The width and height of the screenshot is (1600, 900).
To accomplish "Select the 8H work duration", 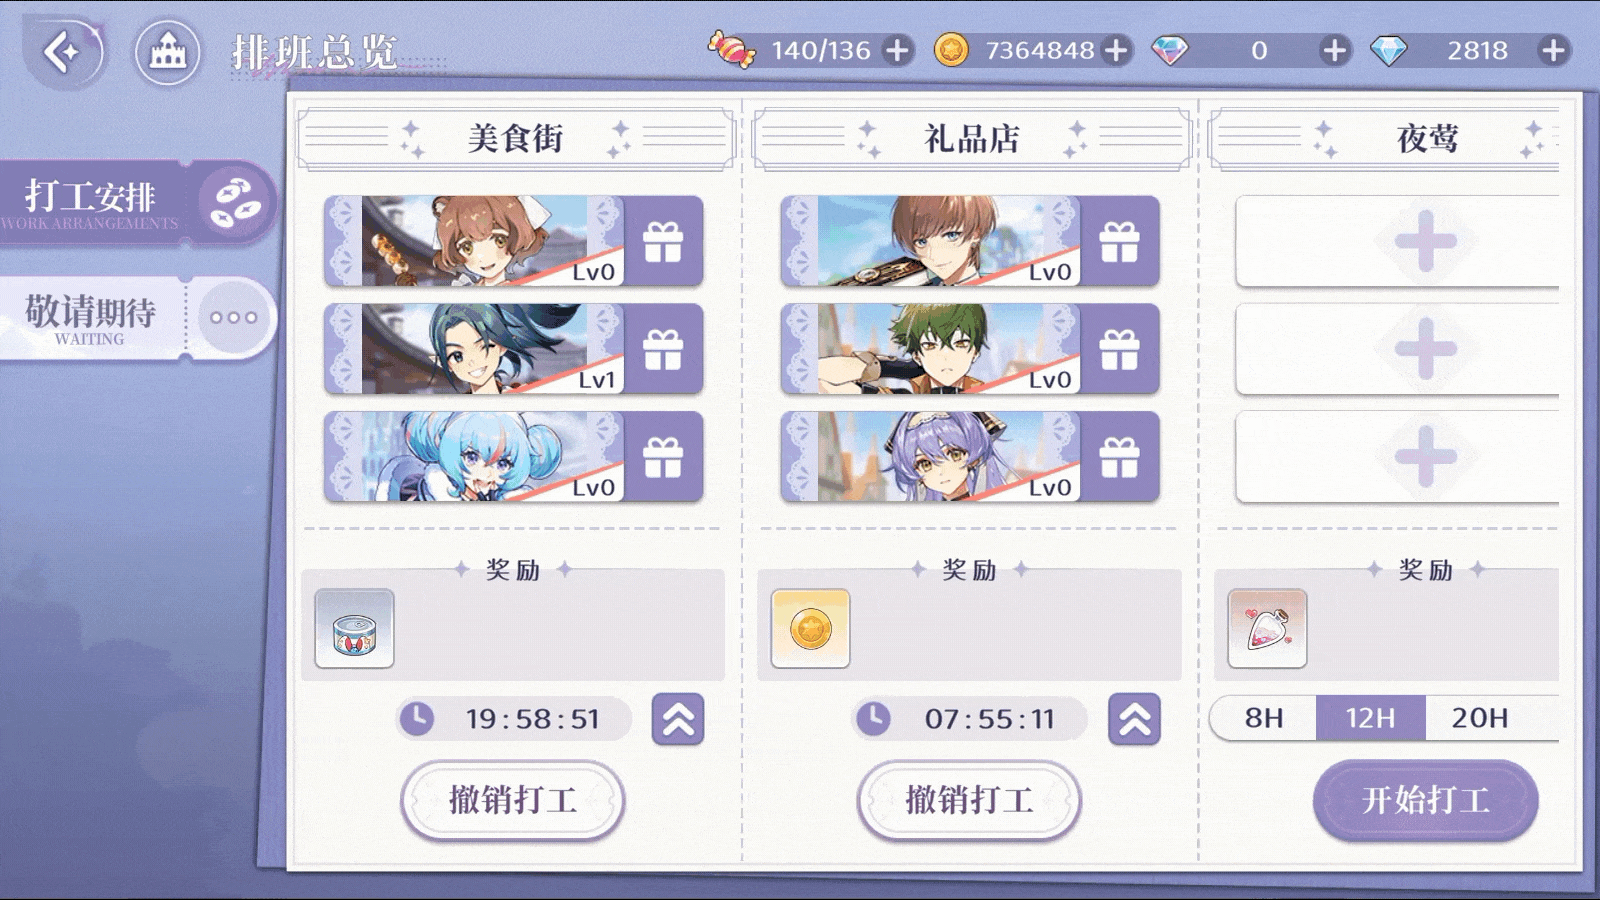I will [1263, 718].
